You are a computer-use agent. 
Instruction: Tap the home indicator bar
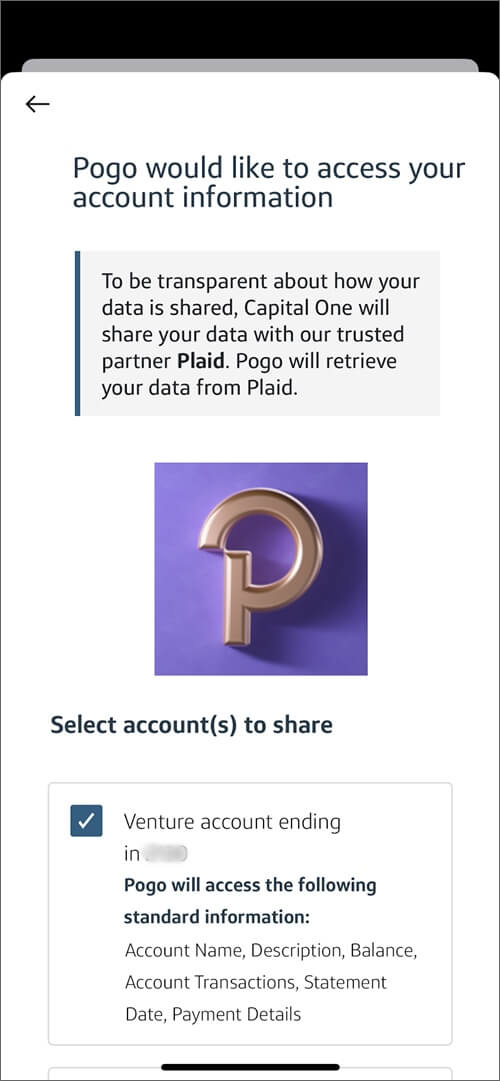[x=250, y=1067]
